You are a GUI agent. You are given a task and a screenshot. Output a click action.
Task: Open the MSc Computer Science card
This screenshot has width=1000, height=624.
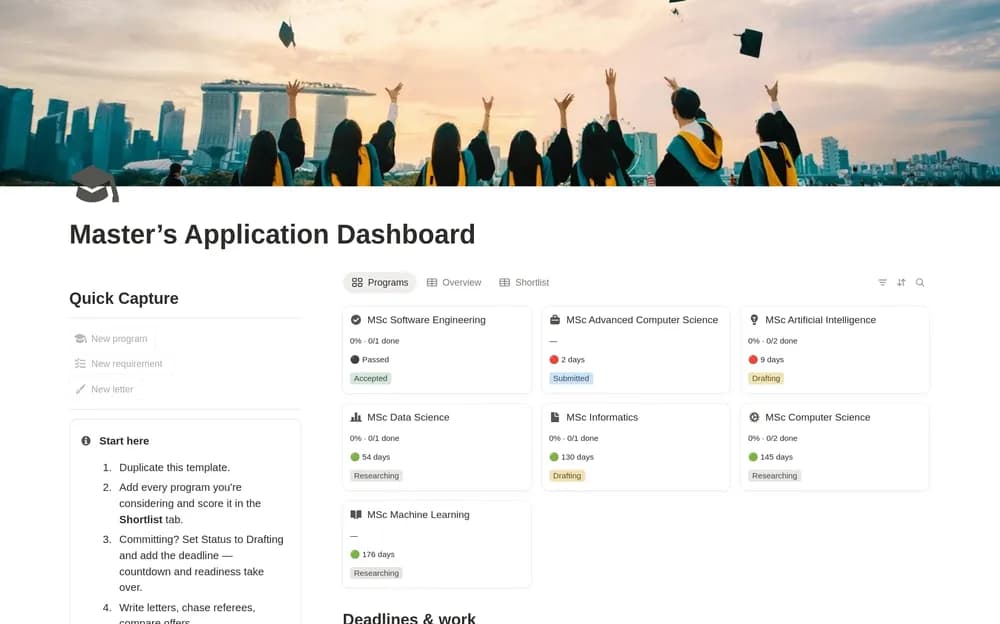coord(835,447)
